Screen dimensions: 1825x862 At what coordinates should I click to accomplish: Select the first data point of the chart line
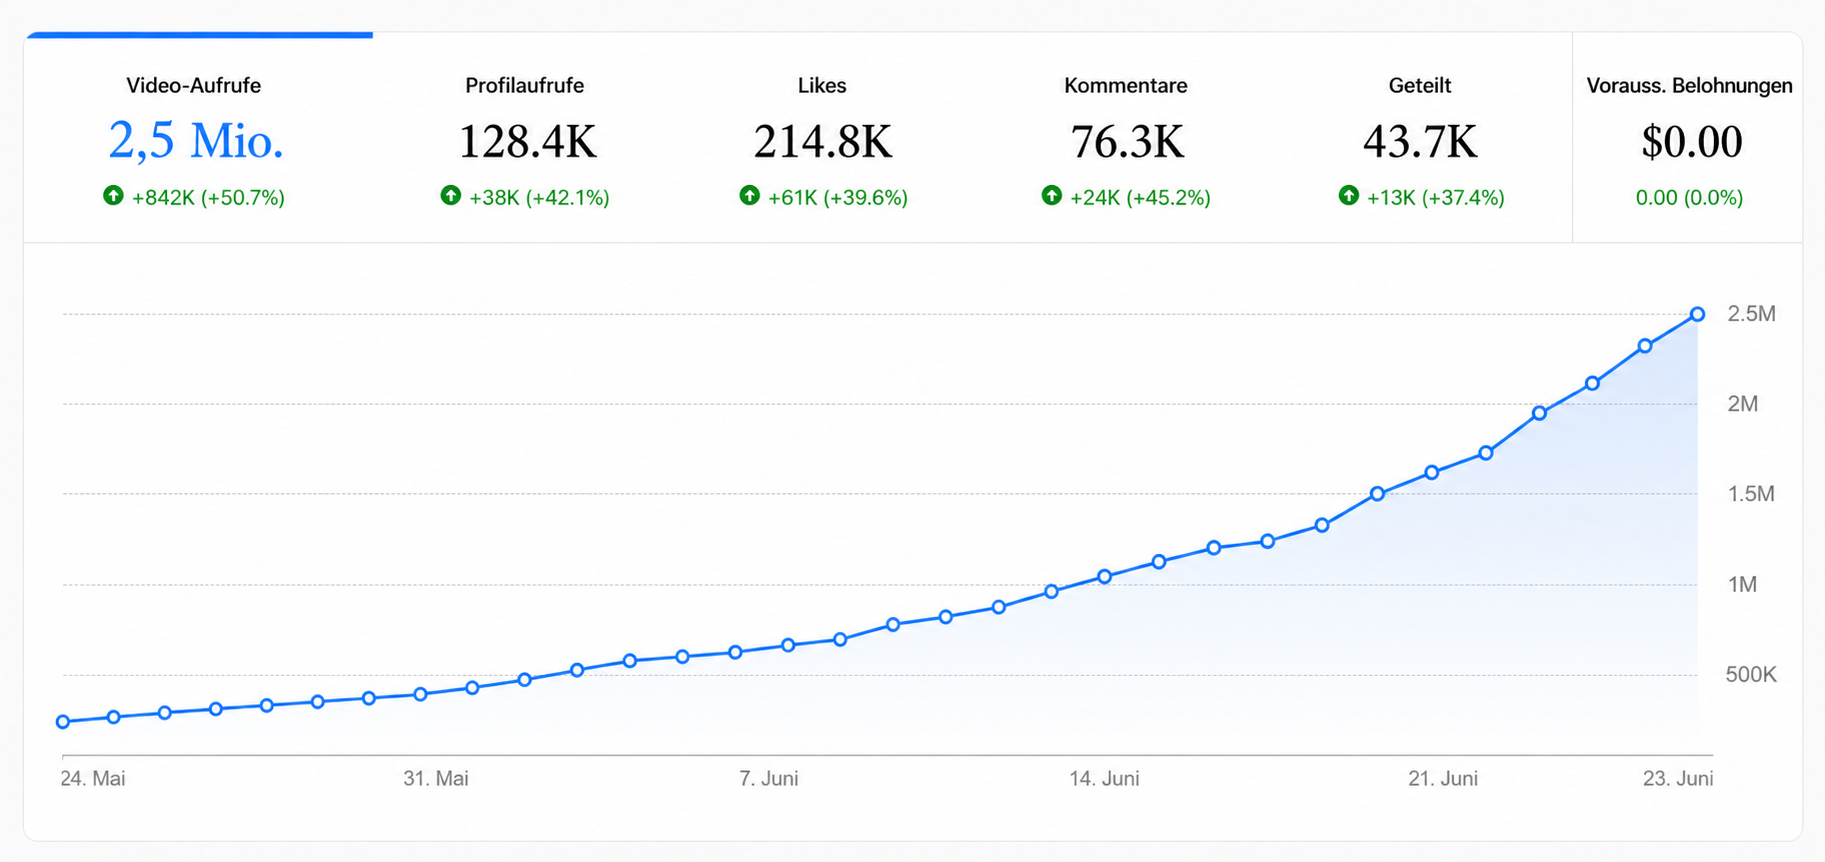click(x=63, y=722)
